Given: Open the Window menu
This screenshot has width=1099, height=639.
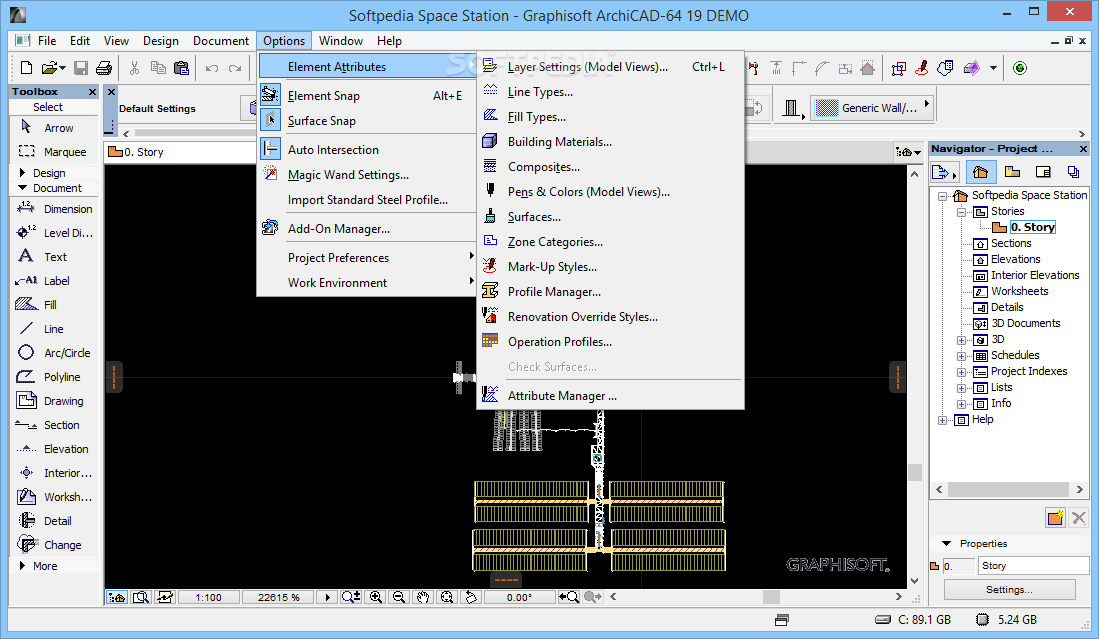Looking at the screenshot, I should [x=341, y=41].
